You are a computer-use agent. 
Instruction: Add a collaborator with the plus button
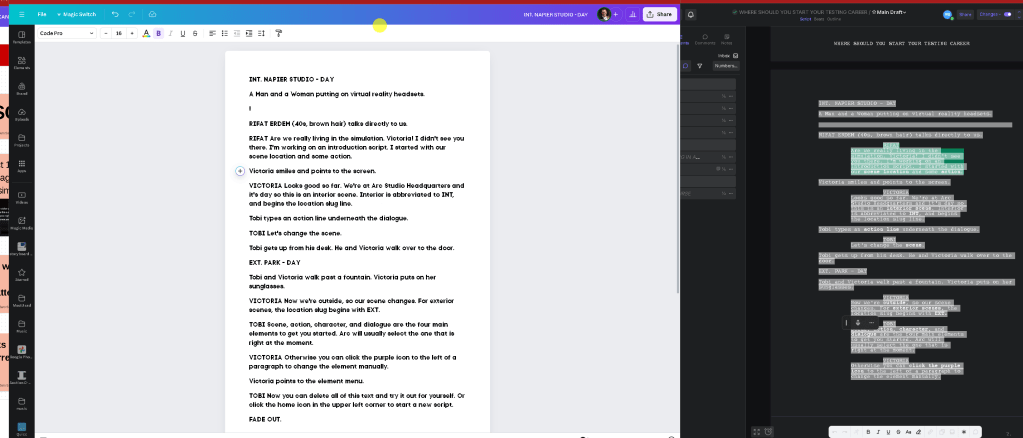[615, 14]
